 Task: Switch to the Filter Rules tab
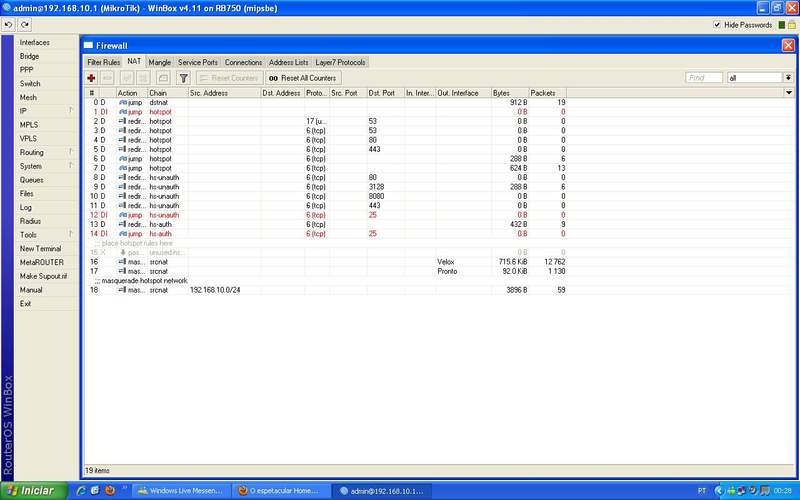coord(104,62)
